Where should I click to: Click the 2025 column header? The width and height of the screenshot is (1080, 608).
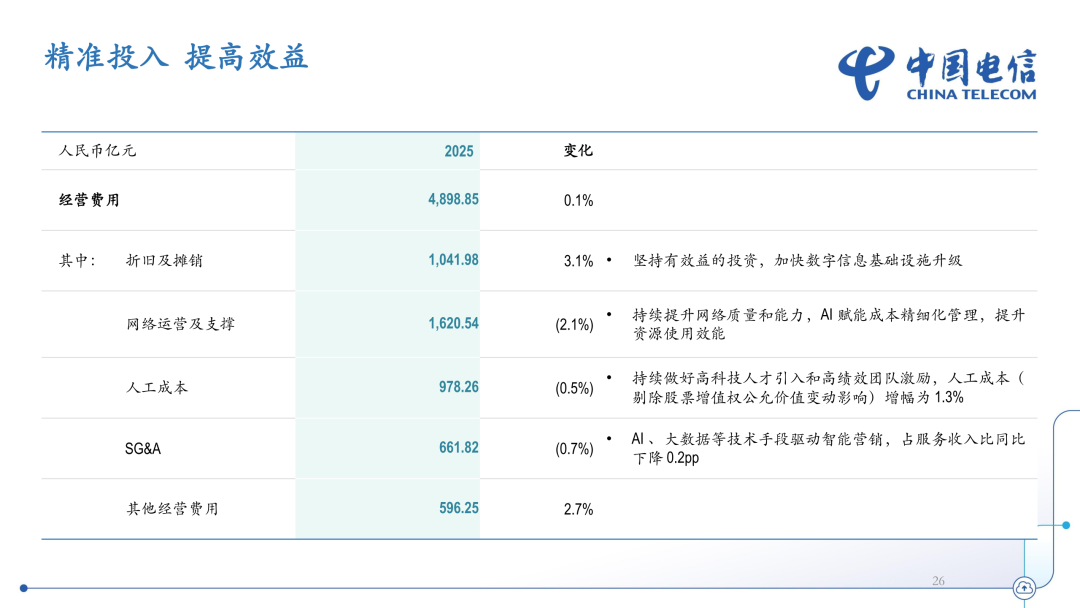[459, 151]
